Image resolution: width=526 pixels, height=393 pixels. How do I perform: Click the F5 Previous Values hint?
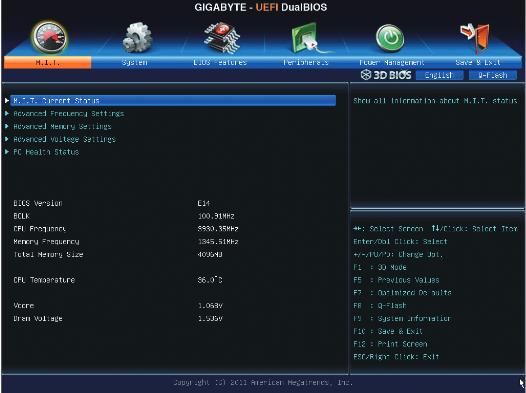click(x=396, y=280)
